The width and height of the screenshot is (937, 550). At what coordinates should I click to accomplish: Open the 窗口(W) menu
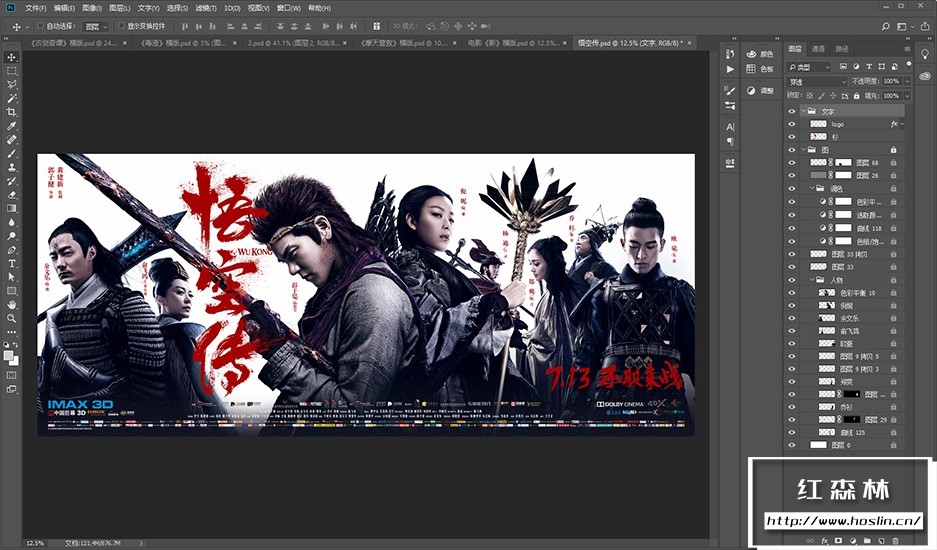289,8
